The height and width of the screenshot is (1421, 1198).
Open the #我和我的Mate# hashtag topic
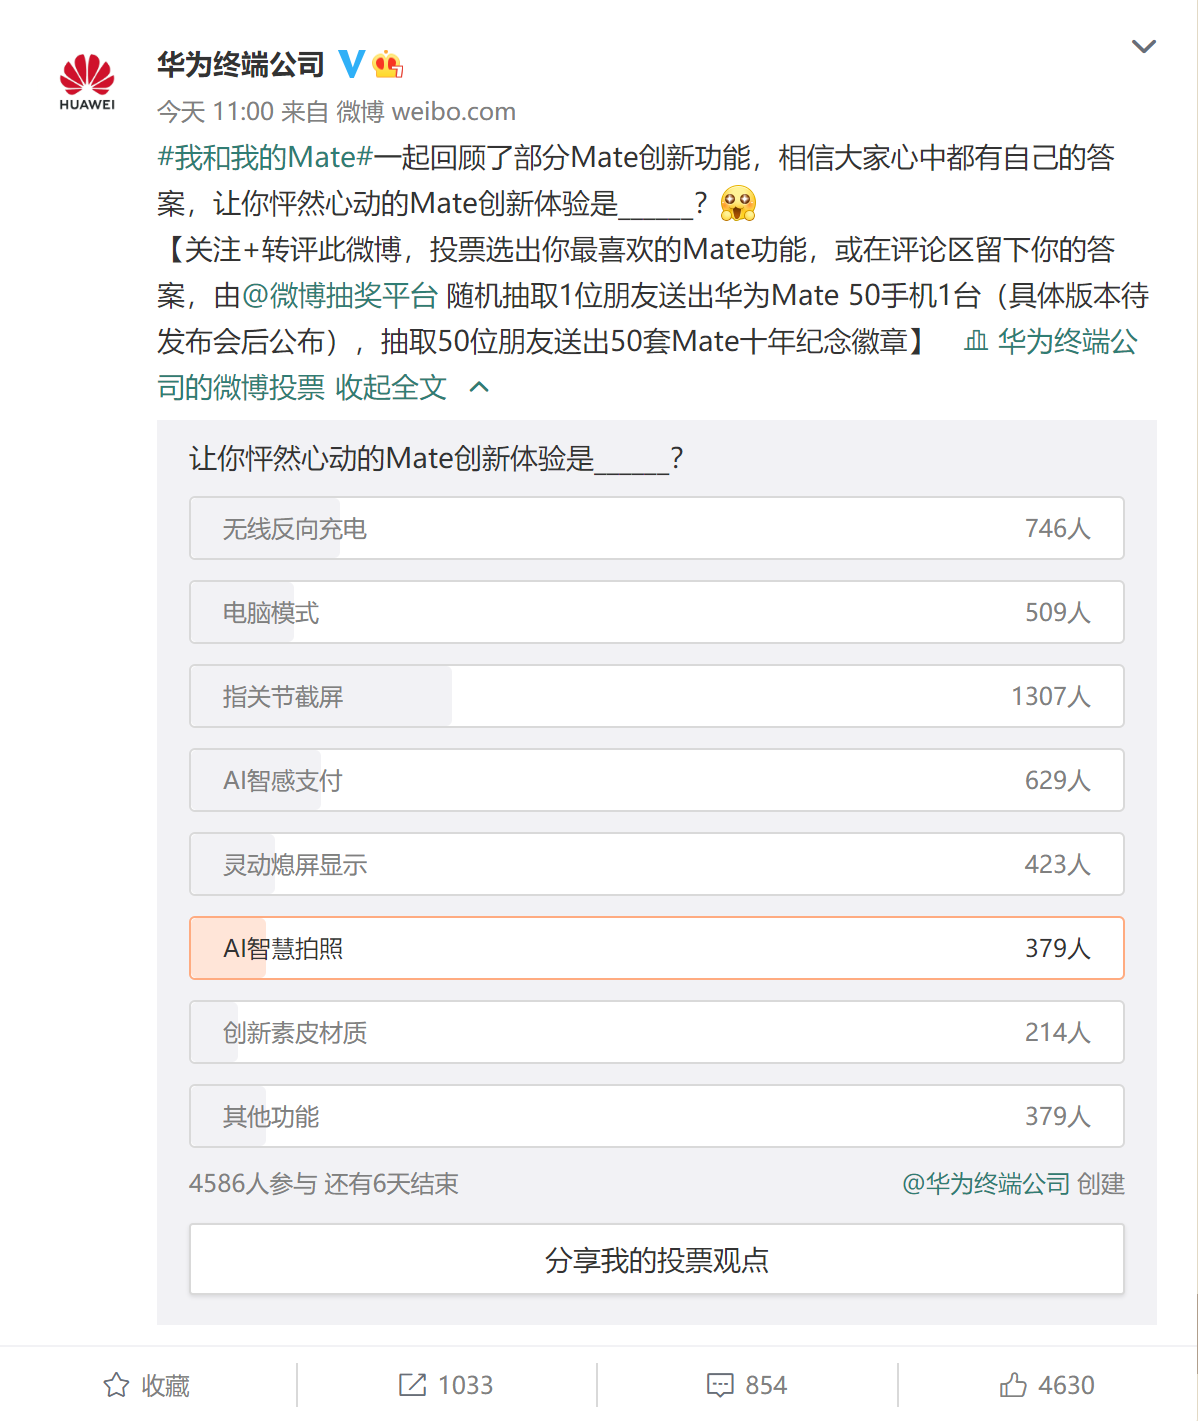(x=265, y=158)
